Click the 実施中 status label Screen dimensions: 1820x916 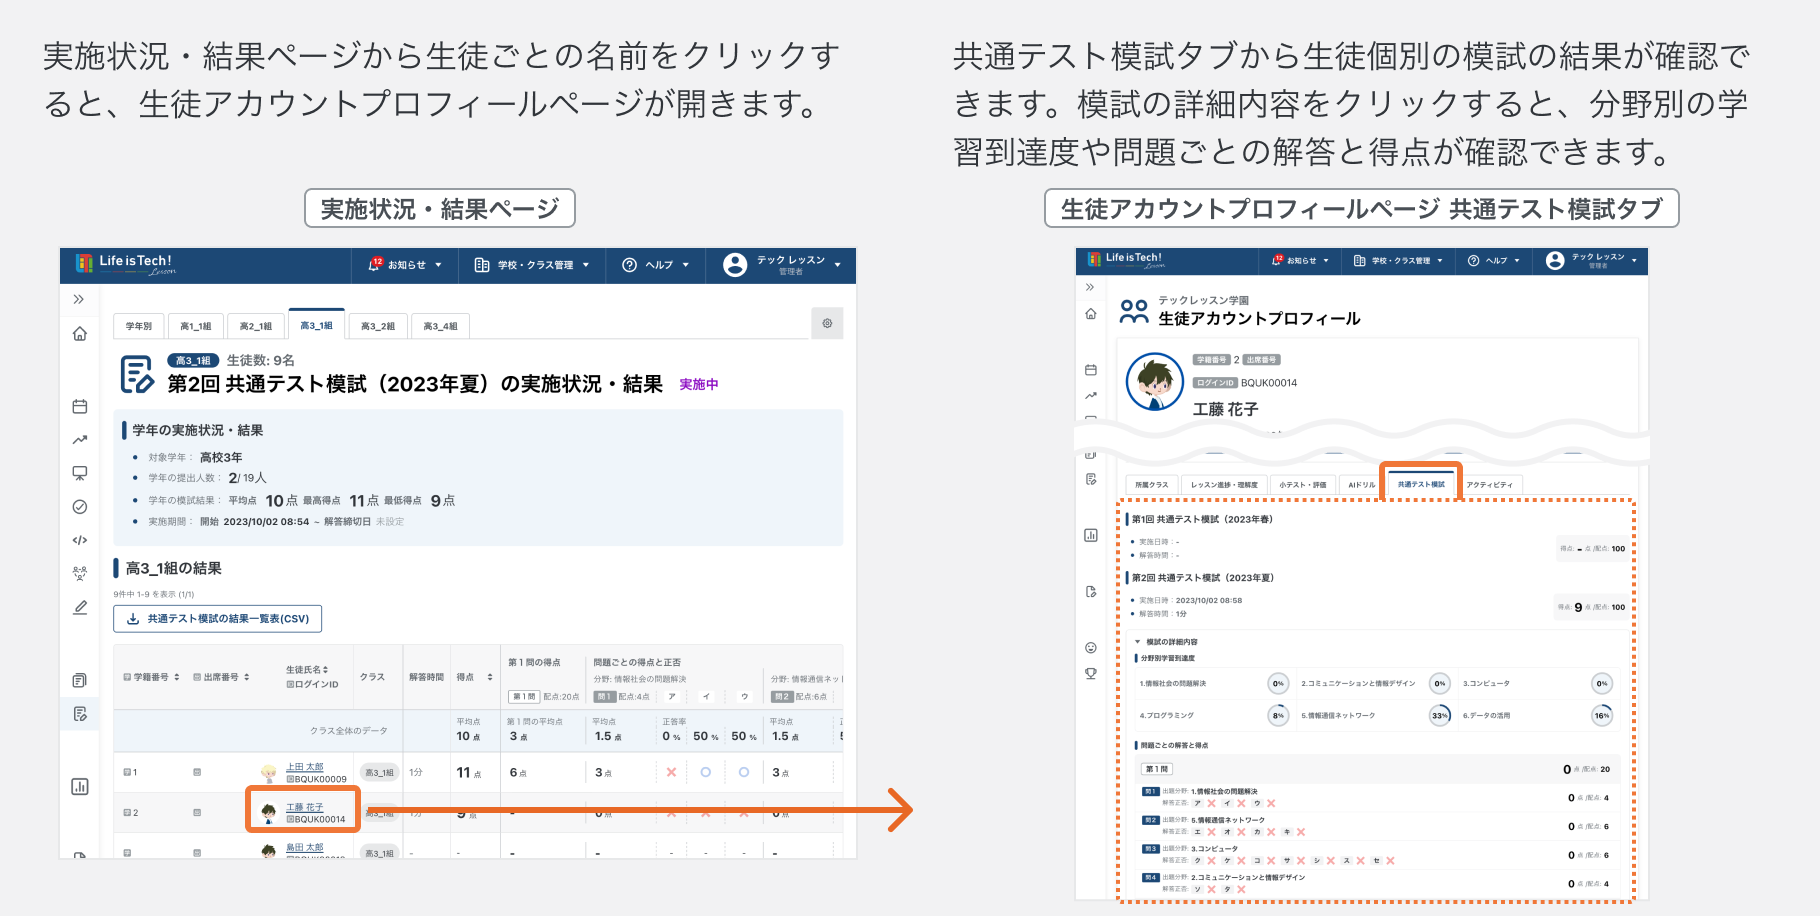pyautogui.click(x=699, y=384)
